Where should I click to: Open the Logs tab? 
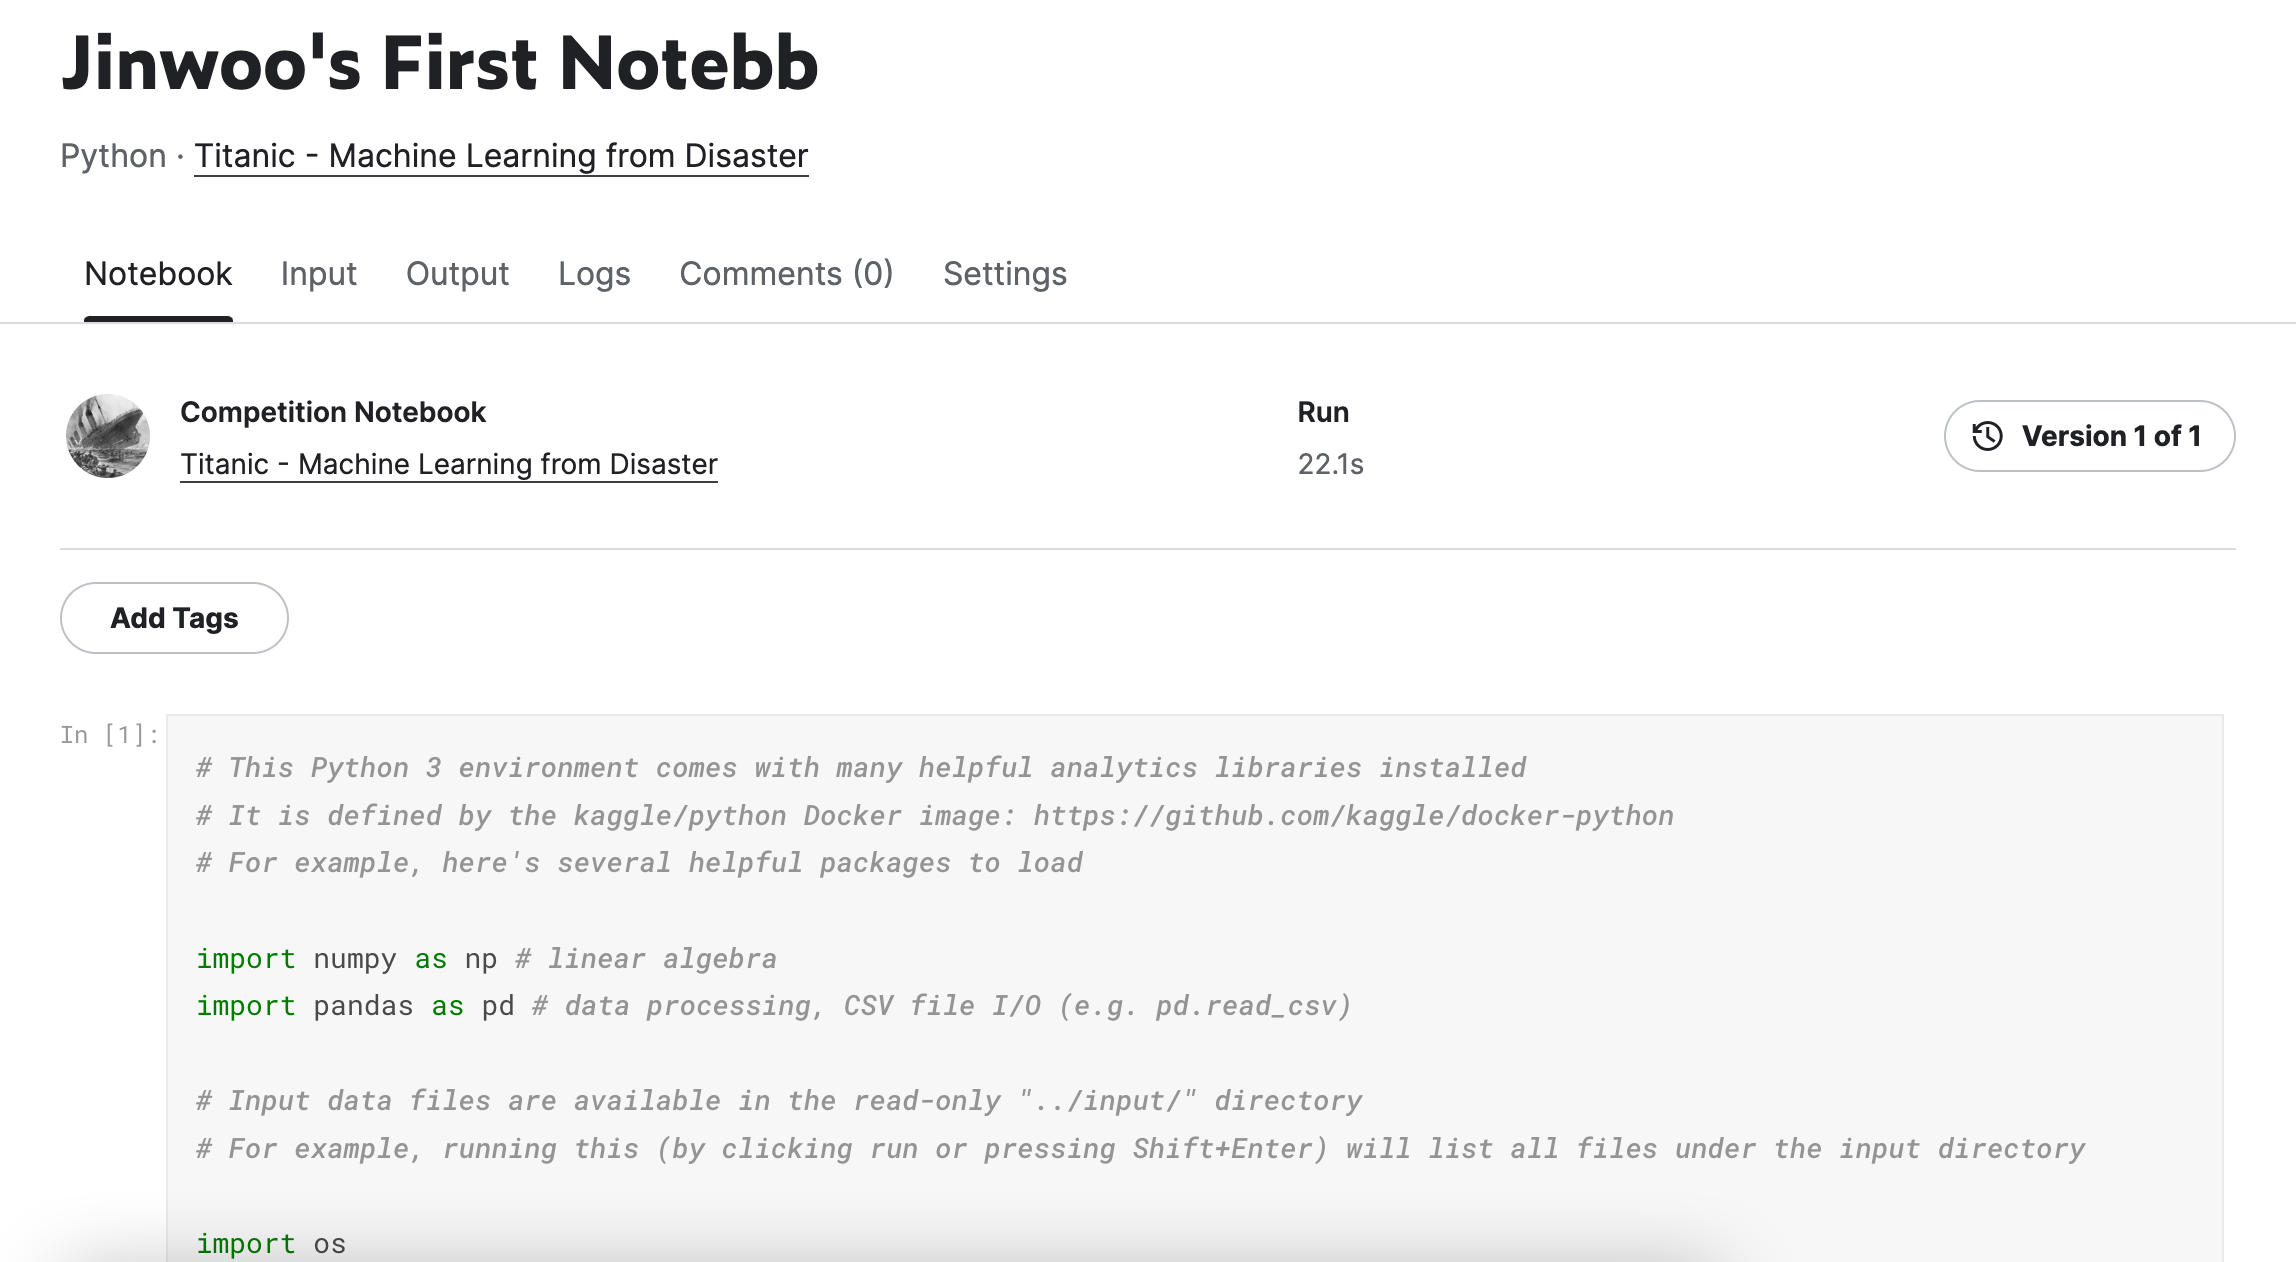coord(594,273)
